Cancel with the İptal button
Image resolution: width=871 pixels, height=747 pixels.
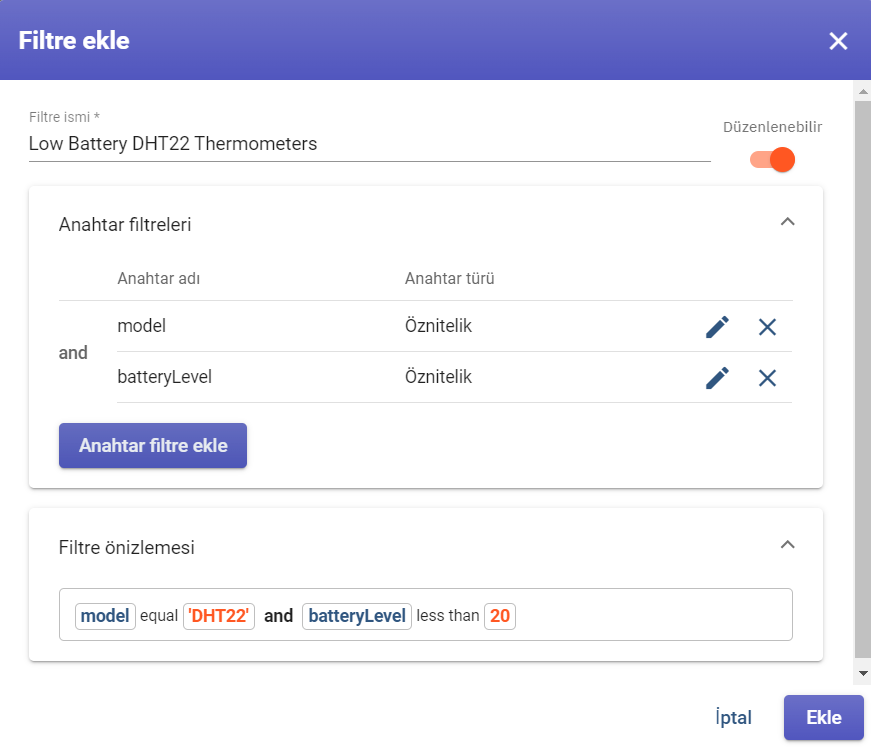tap(733, 718)
